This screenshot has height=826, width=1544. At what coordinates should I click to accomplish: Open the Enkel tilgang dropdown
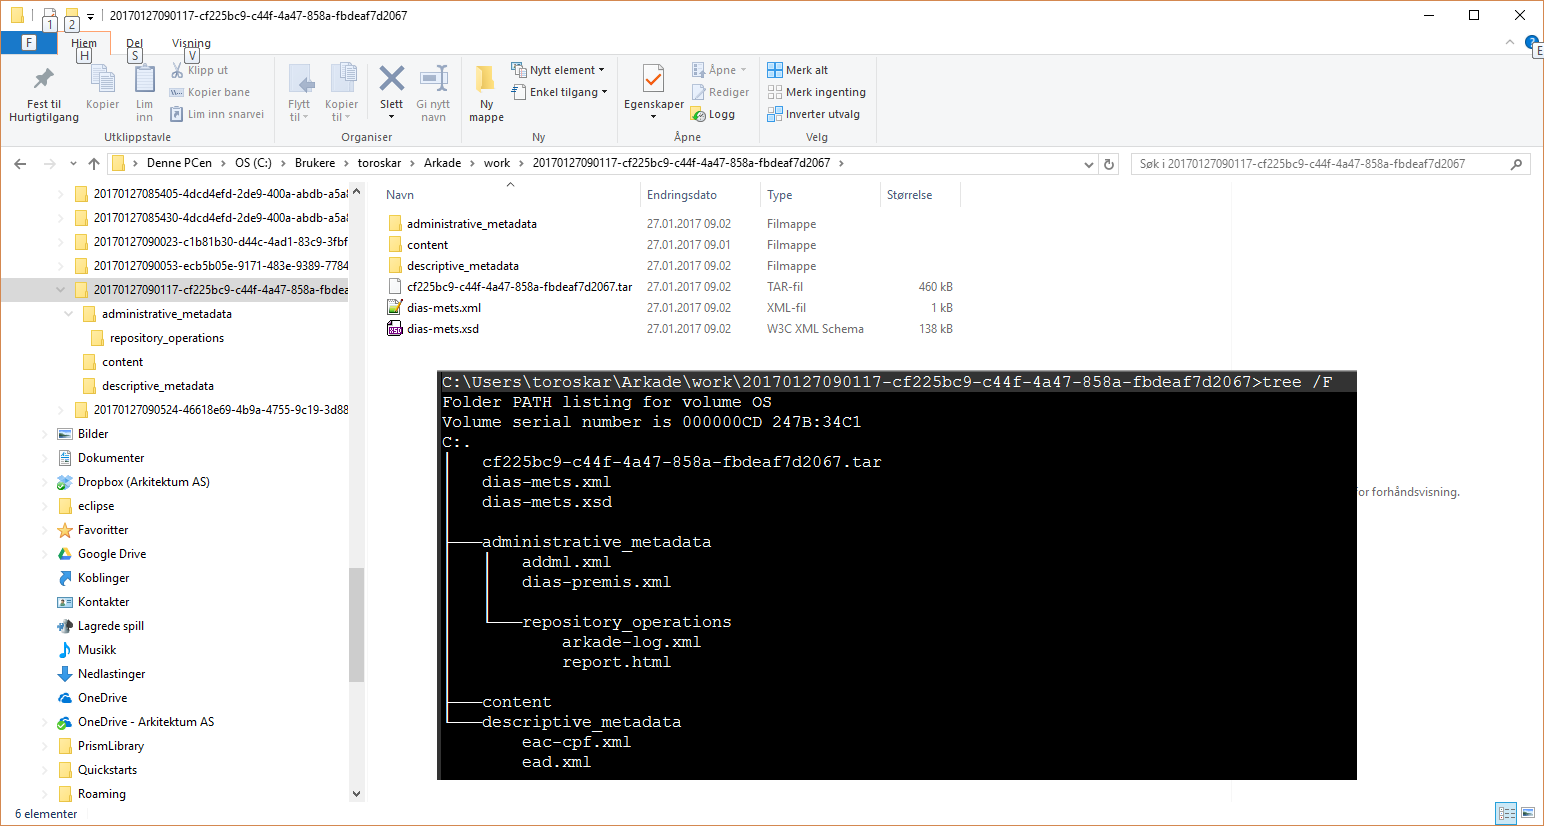(560, 92)
